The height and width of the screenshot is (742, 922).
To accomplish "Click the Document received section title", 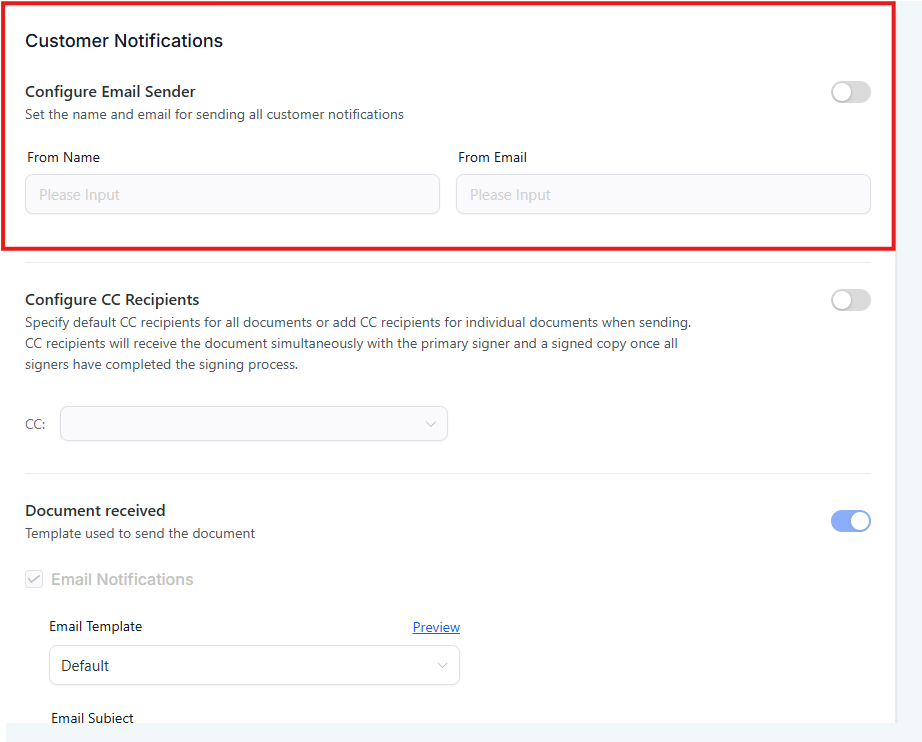I will point(95,511).
